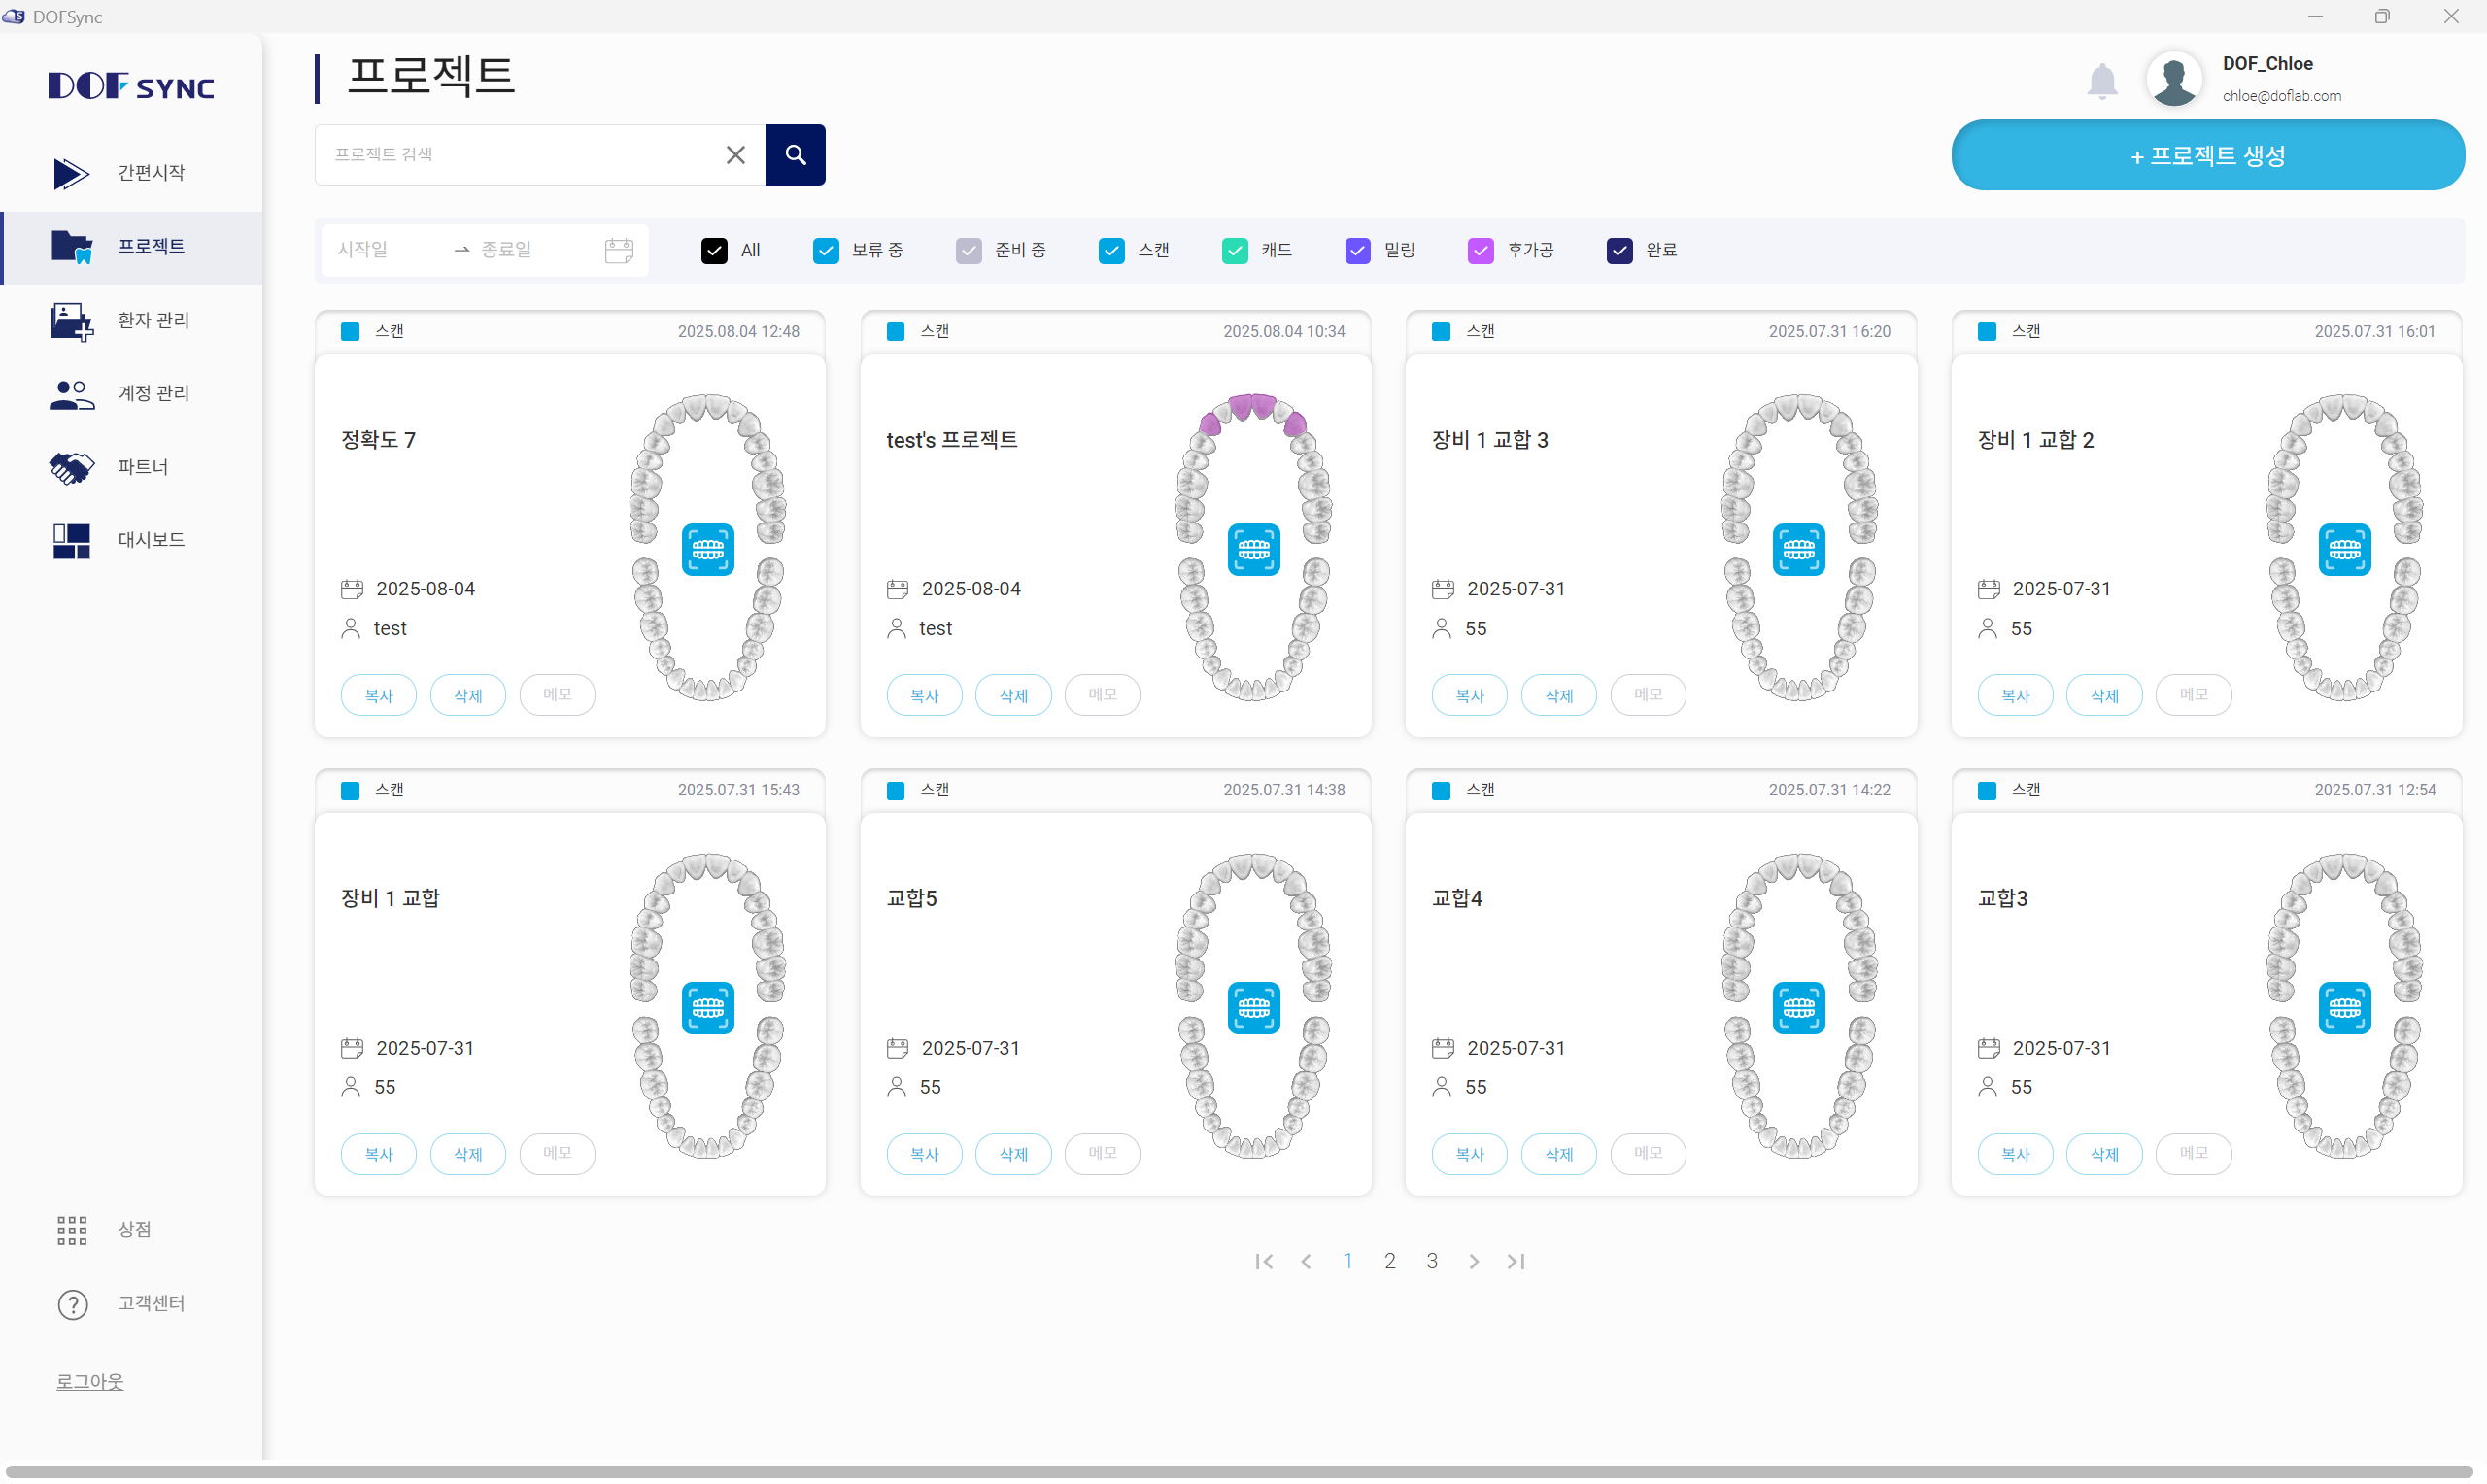Go to next page arrow
This screenshot has width=2487, height=1484.
[1473, 1262]
